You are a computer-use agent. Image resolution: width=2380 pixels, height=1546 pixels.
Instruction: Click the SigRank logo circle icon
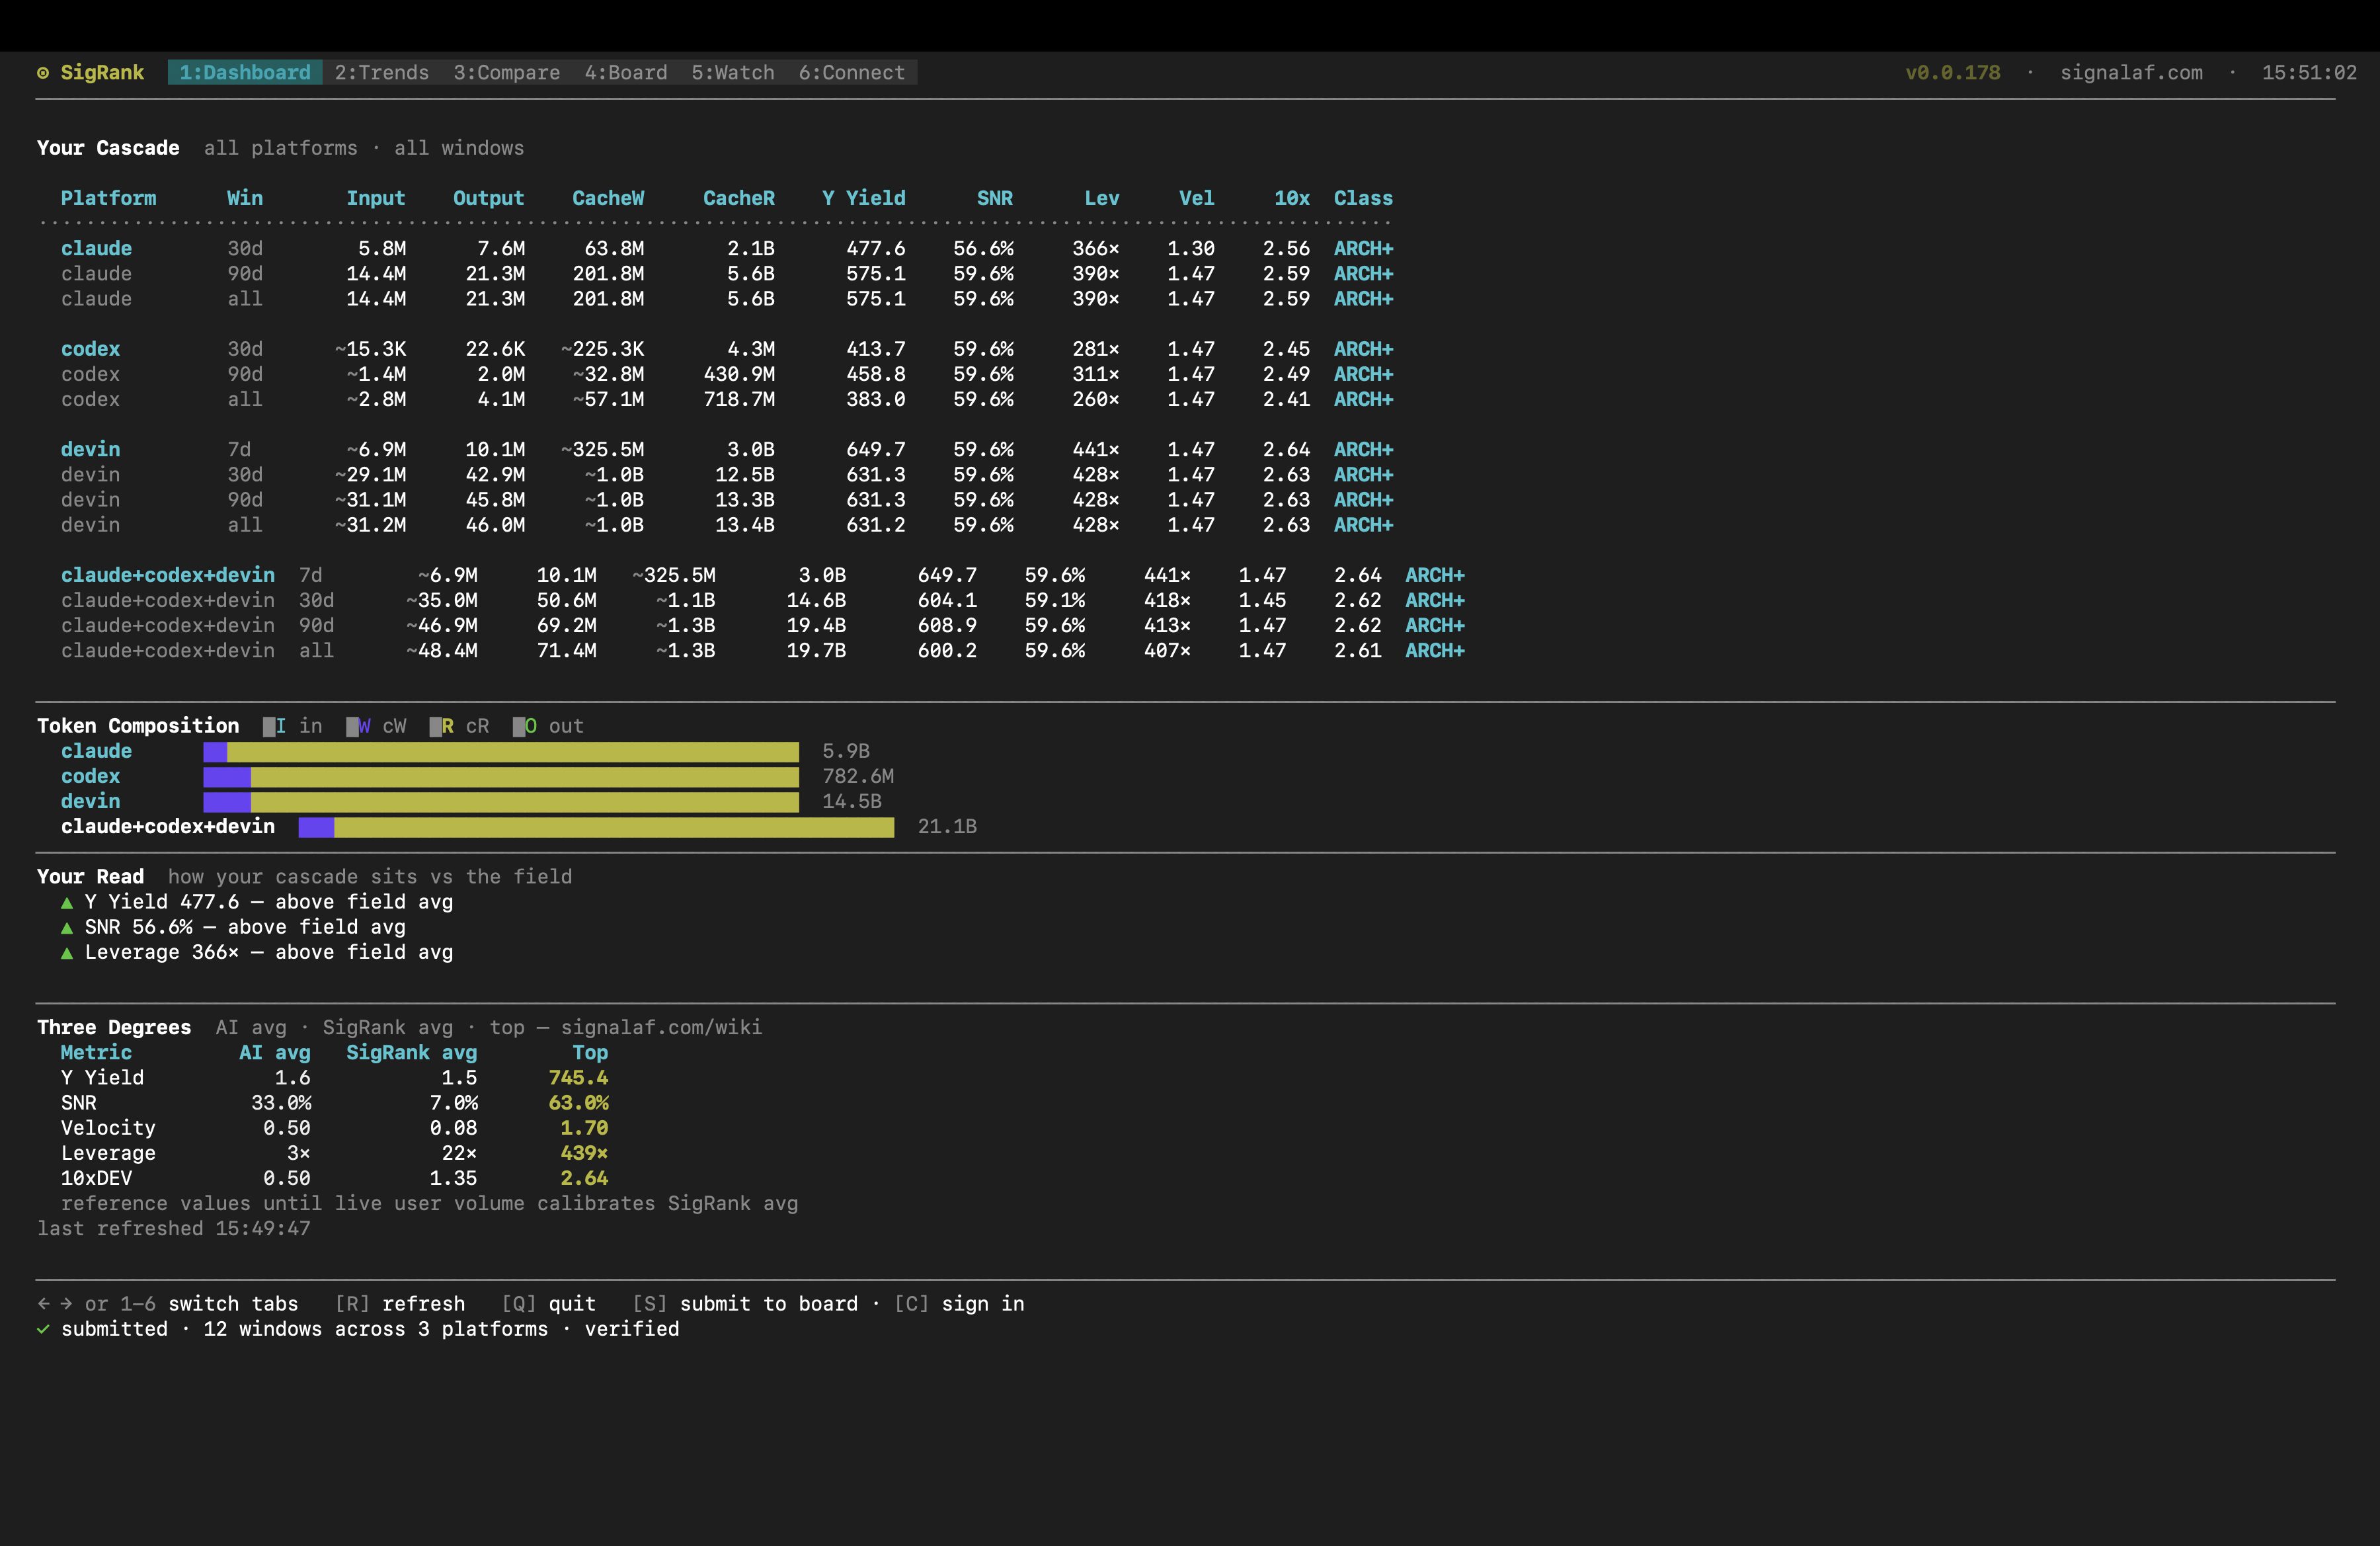click(43, 73)
